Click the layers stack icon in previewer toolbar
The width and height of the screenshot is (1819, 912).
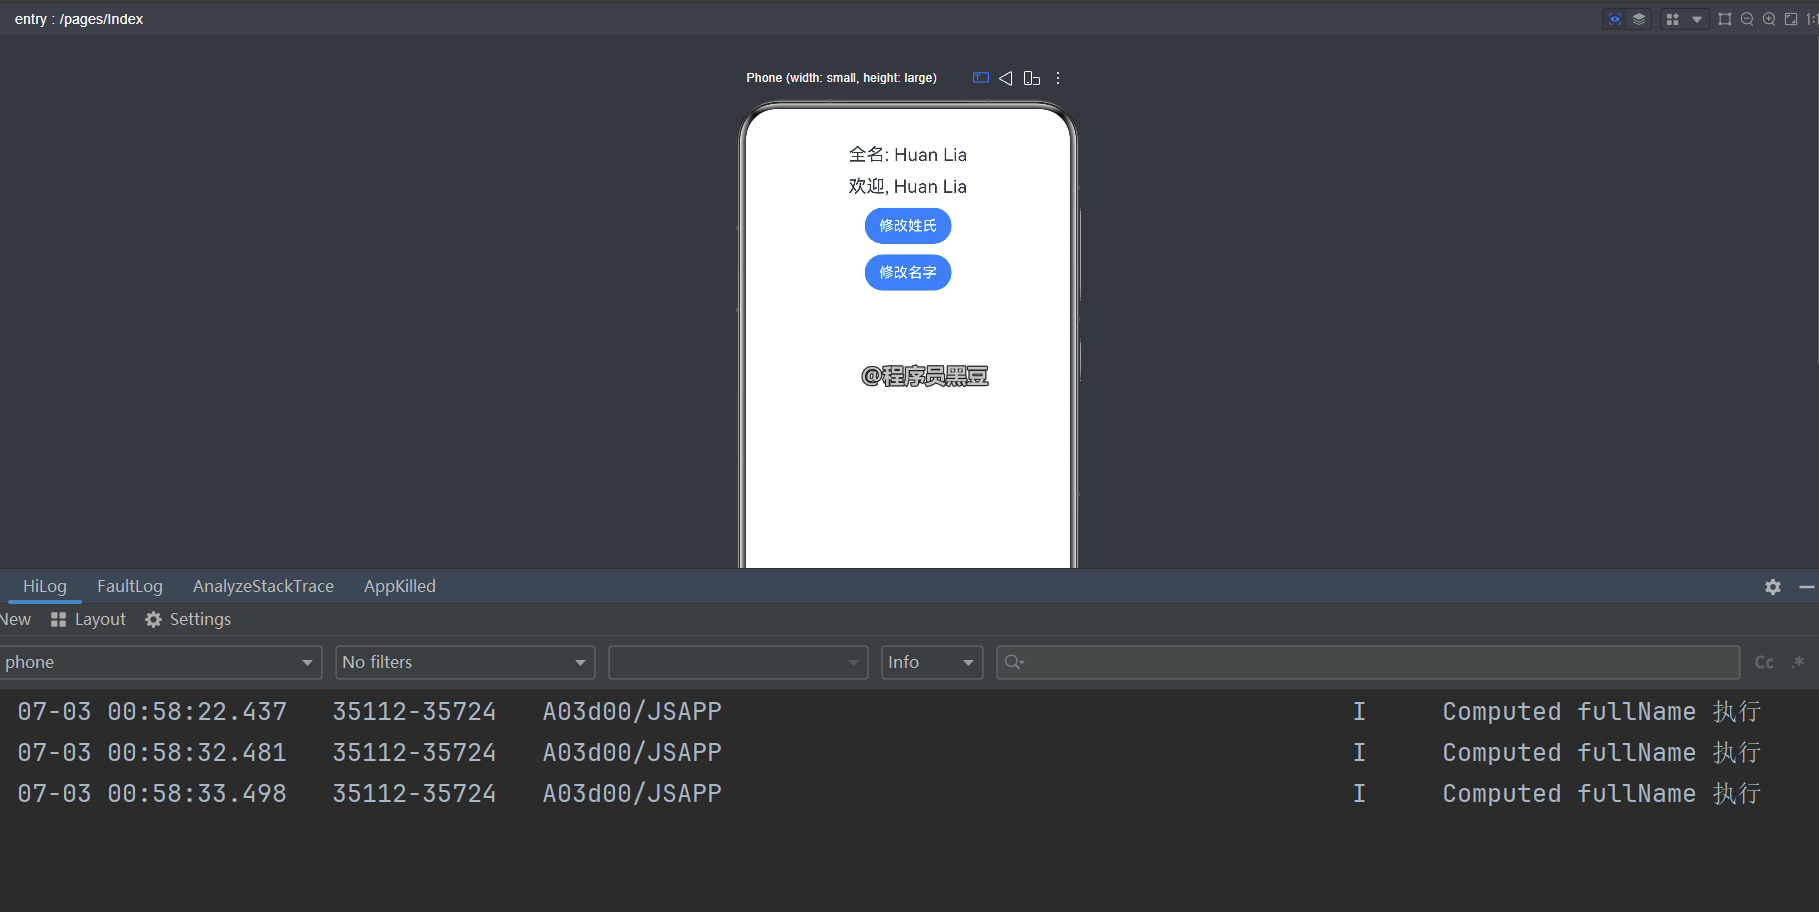click(1638, 19)
